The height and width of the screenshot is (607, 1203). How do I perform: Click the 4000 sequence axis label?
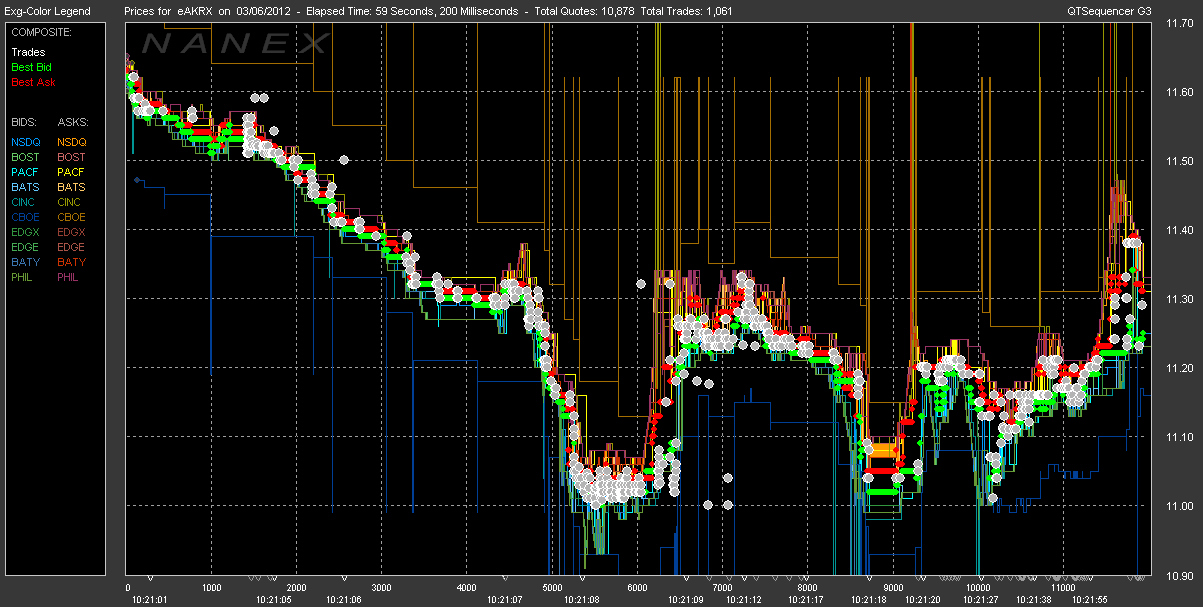tap(466, 588)
